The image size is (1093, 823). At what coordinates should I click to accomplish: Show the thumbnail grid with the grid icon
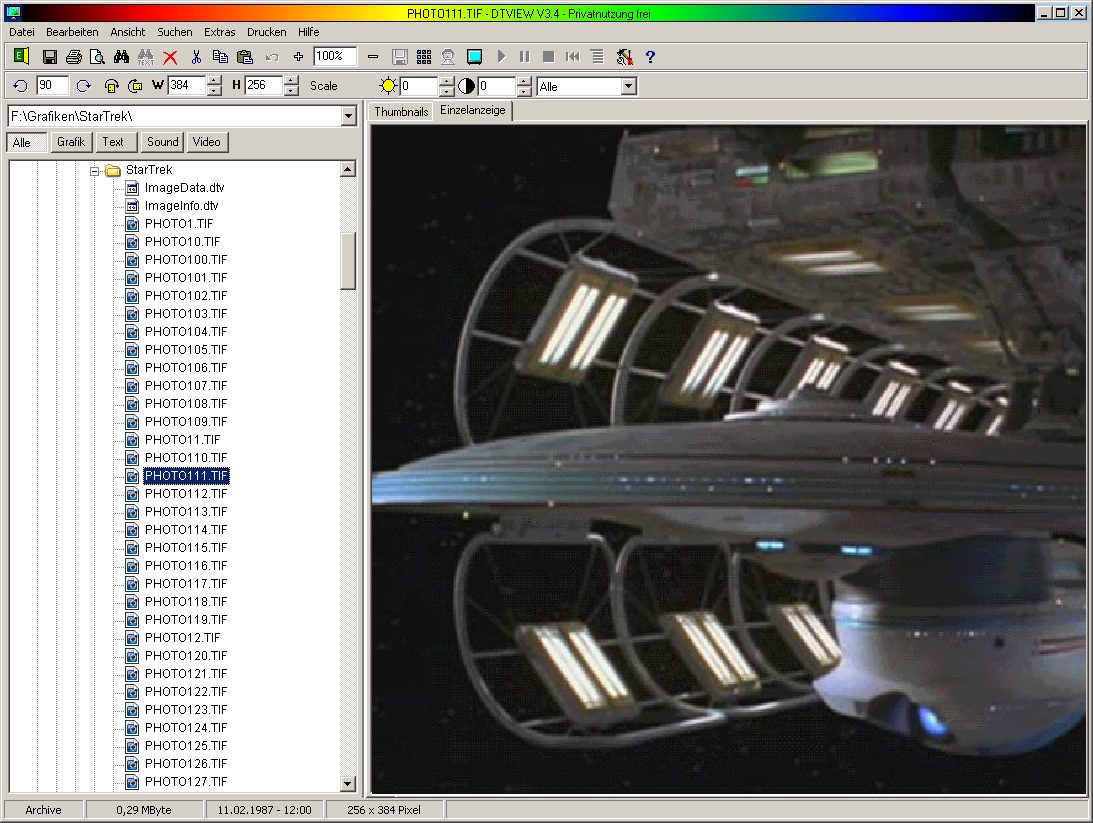coord(424,57)
